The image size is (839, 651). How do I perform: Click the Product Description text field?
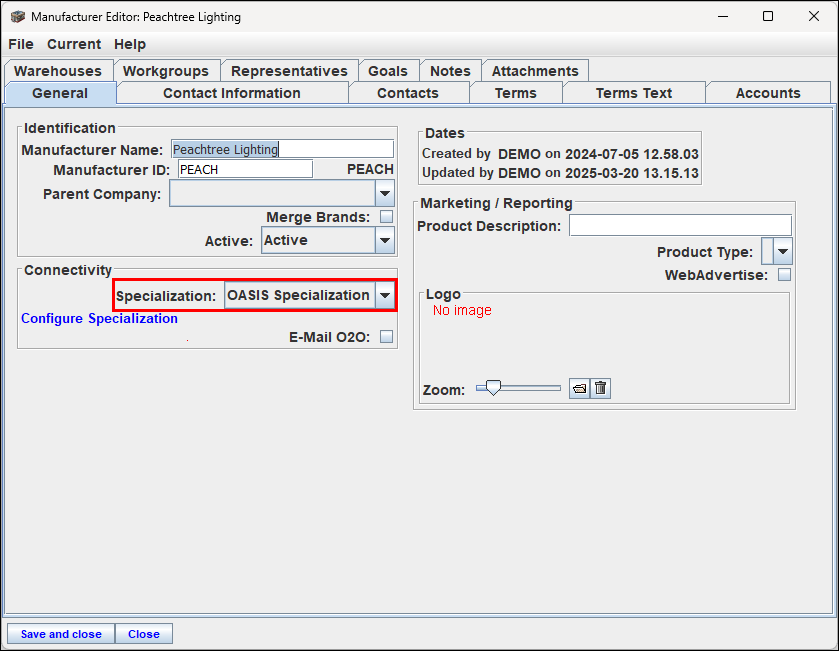coord(680,226)
